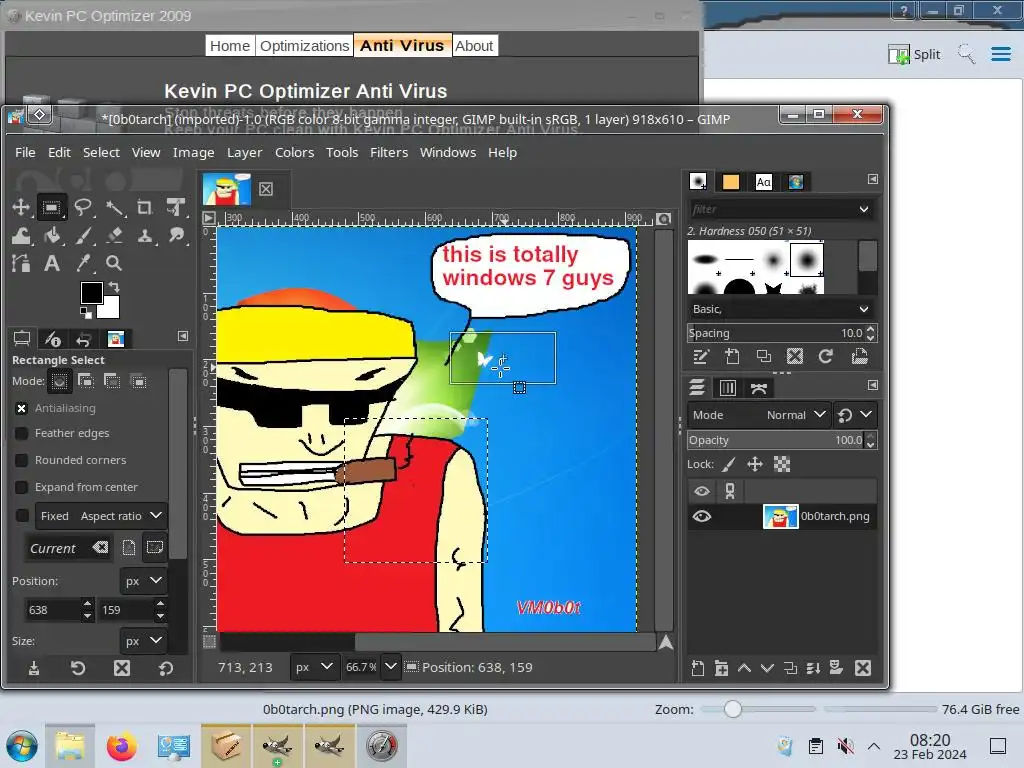Select the Fuzzy Select magic wand tool

click(x=115, y=208)
